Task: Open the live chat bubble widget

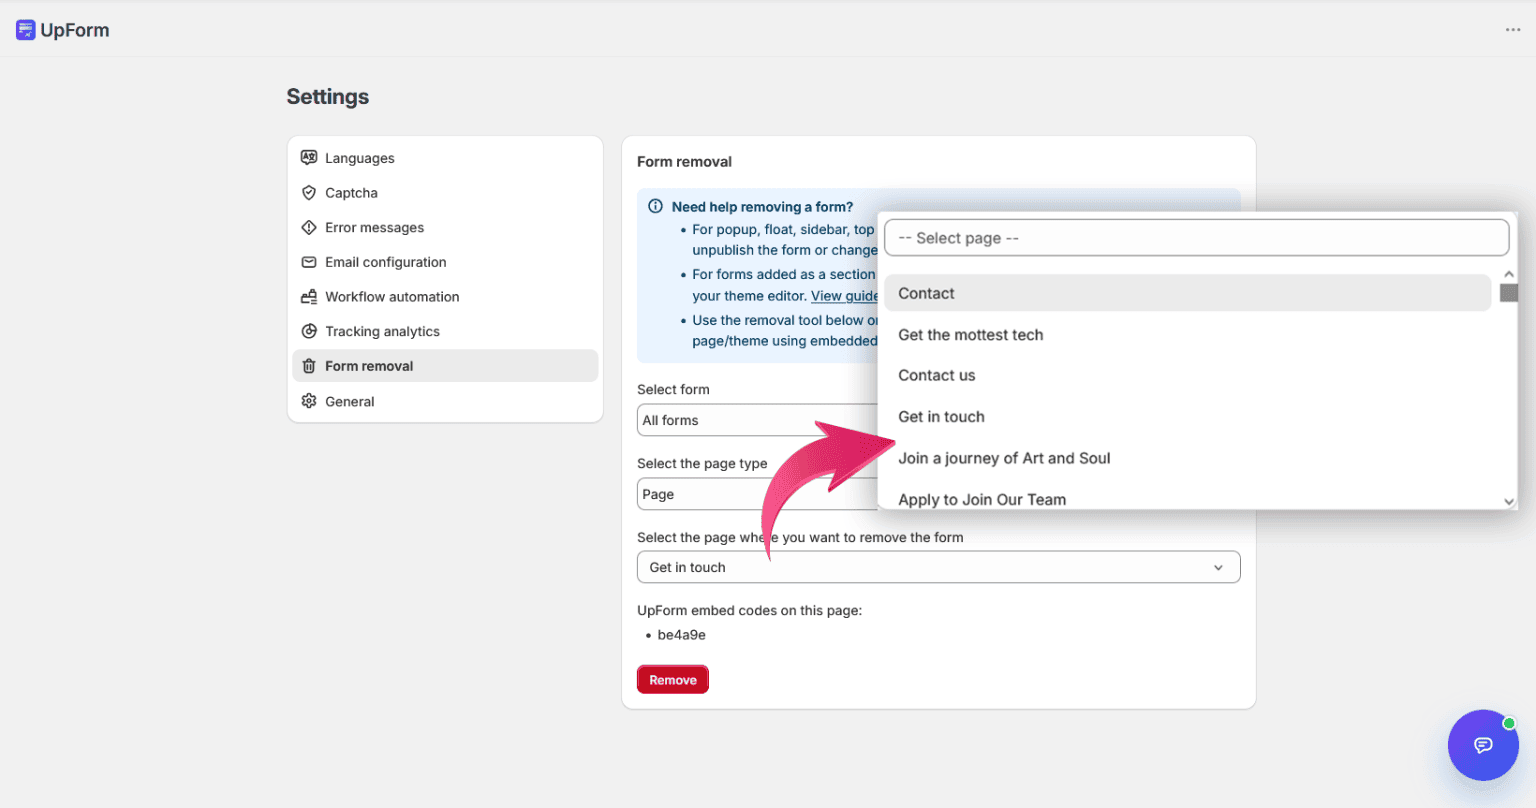Action: click(1483, 745)
